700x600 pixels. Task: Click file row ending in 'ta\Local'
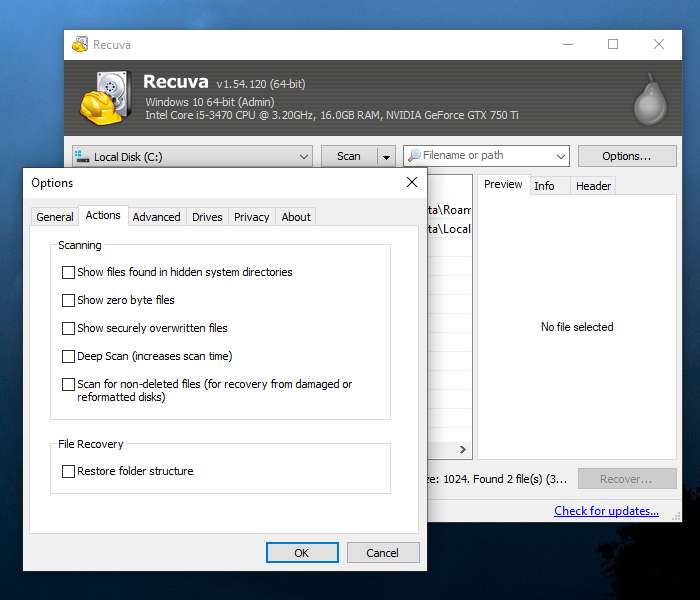click(449, 229)
